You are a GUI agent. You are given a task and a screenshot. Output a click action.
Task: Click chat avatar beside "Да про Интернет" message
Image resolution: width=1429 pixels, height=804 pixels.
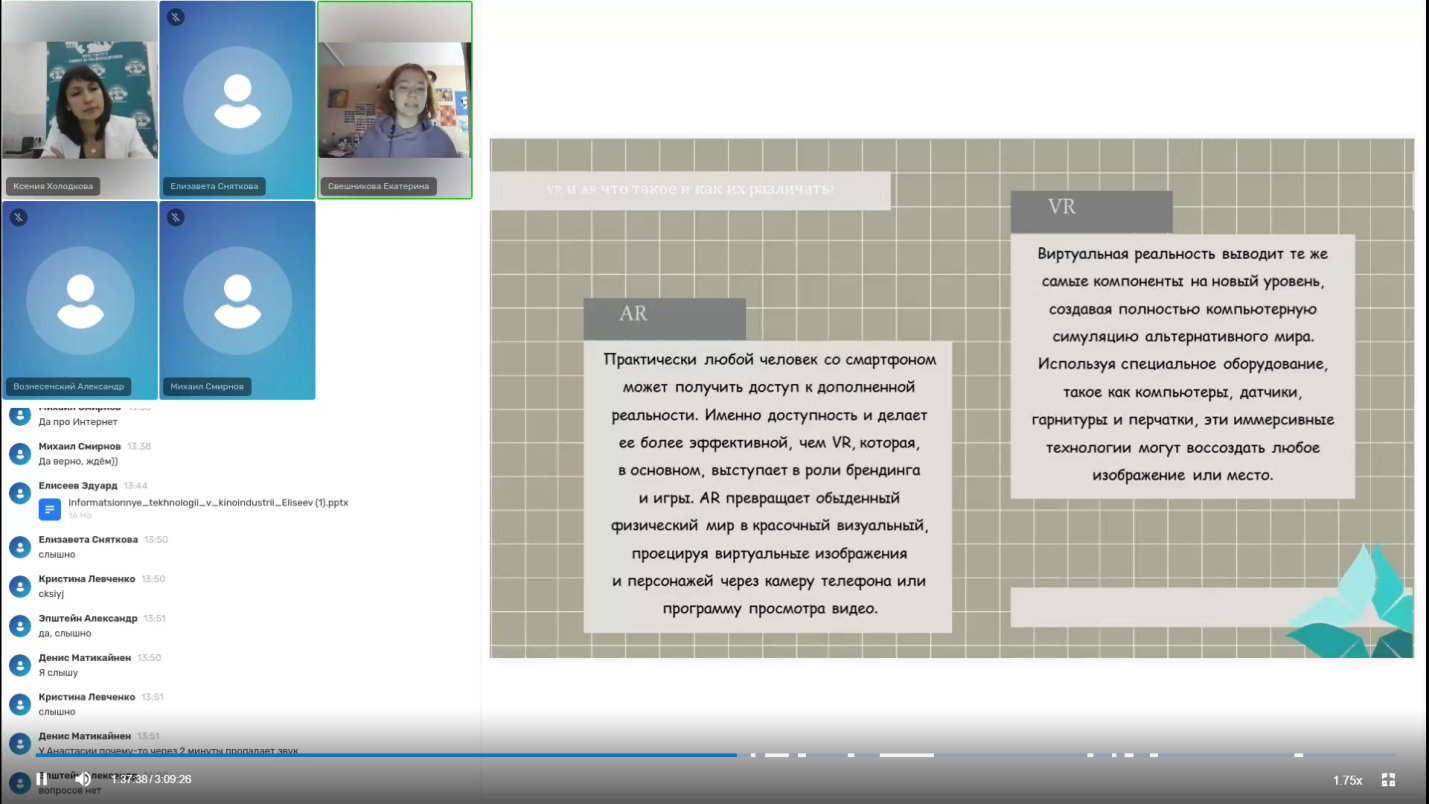point(20,414)
